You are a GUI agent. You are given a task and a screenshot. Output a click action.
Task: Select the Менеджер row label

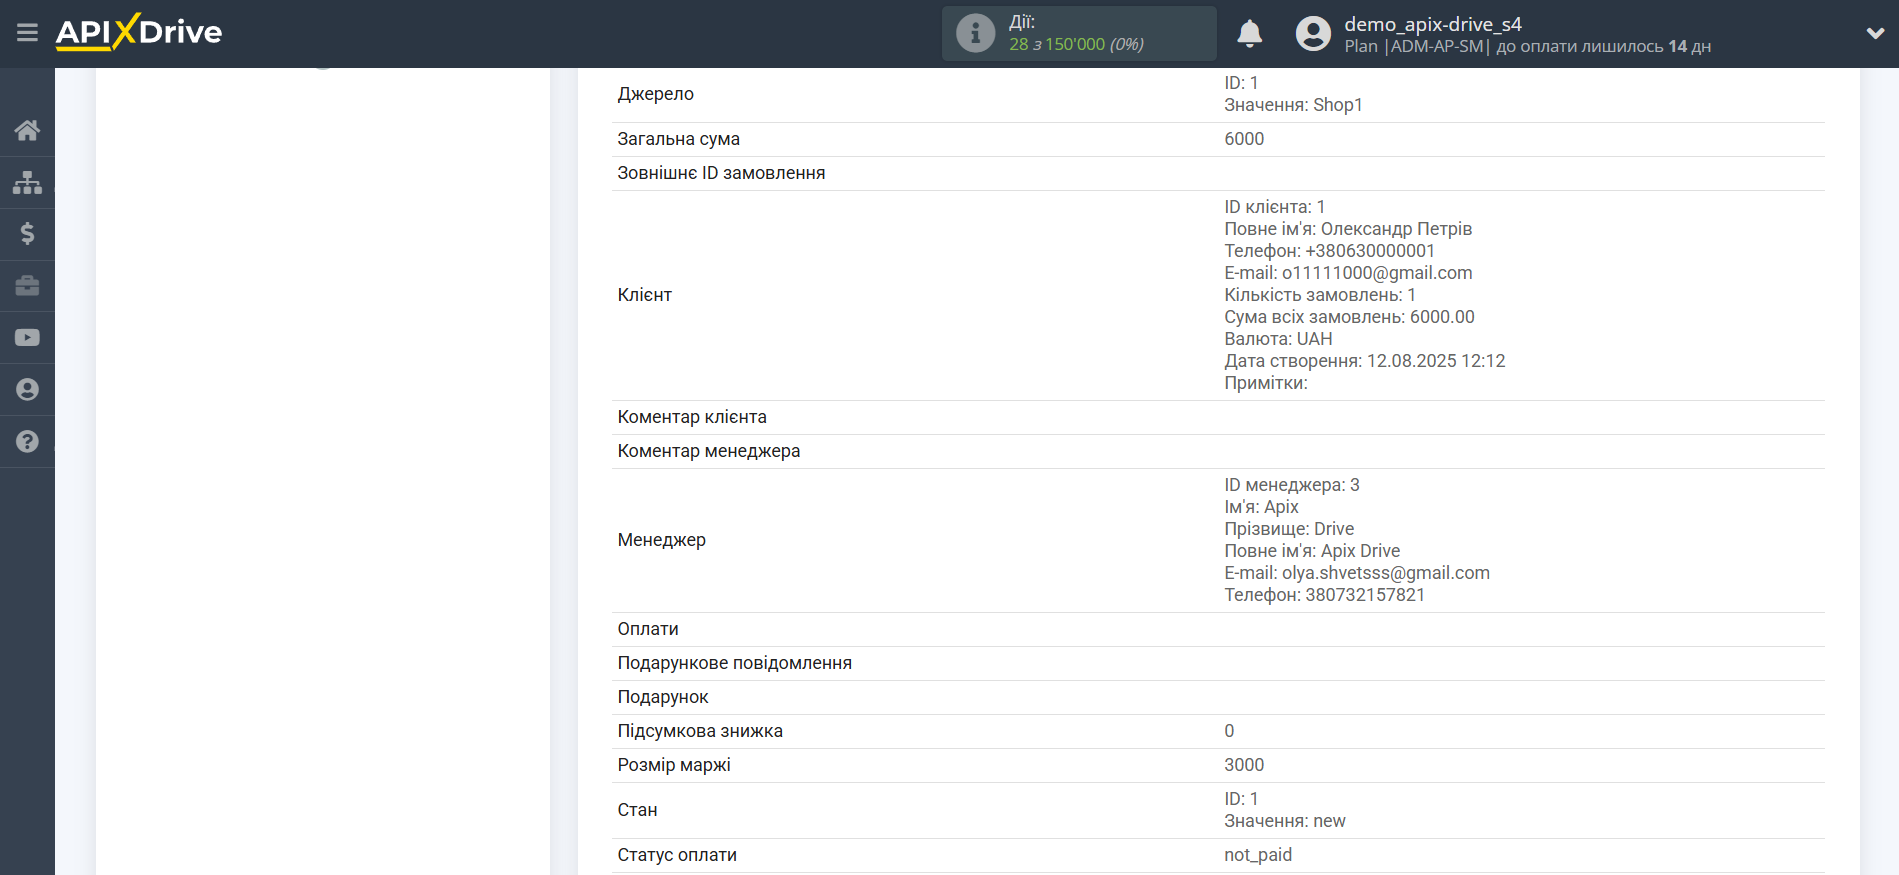(x=661, y=540)
